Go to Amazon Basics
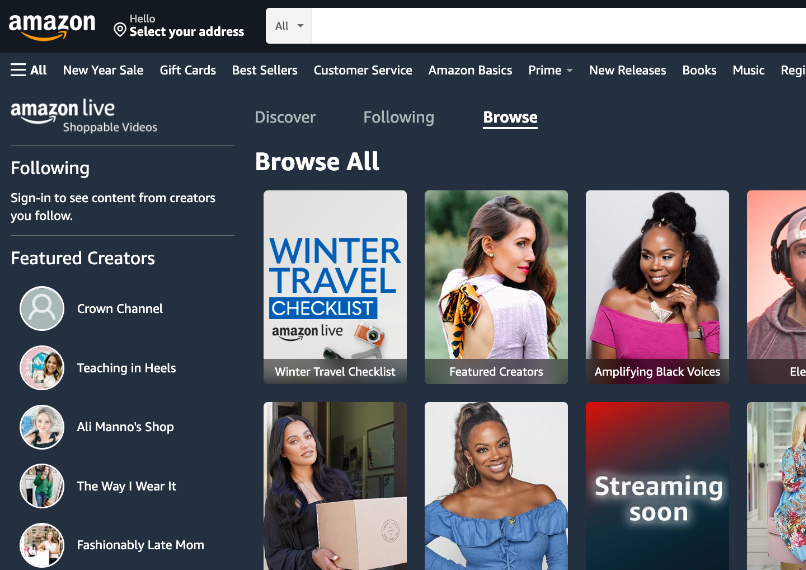The height and width of the screenshot is (570, 806). click(470, 70)
